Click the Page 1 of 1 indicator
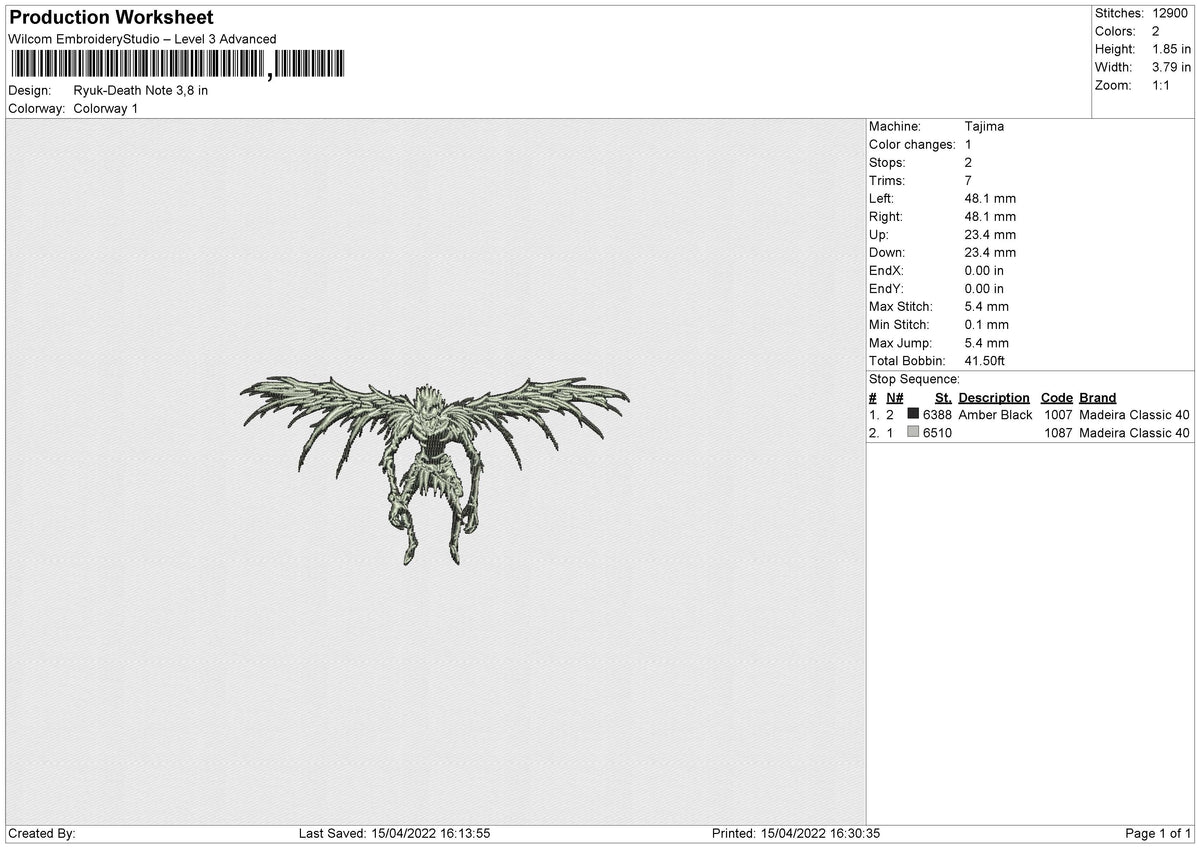1200x848 pixels. pyautogui.click(x=1158, y=834)
